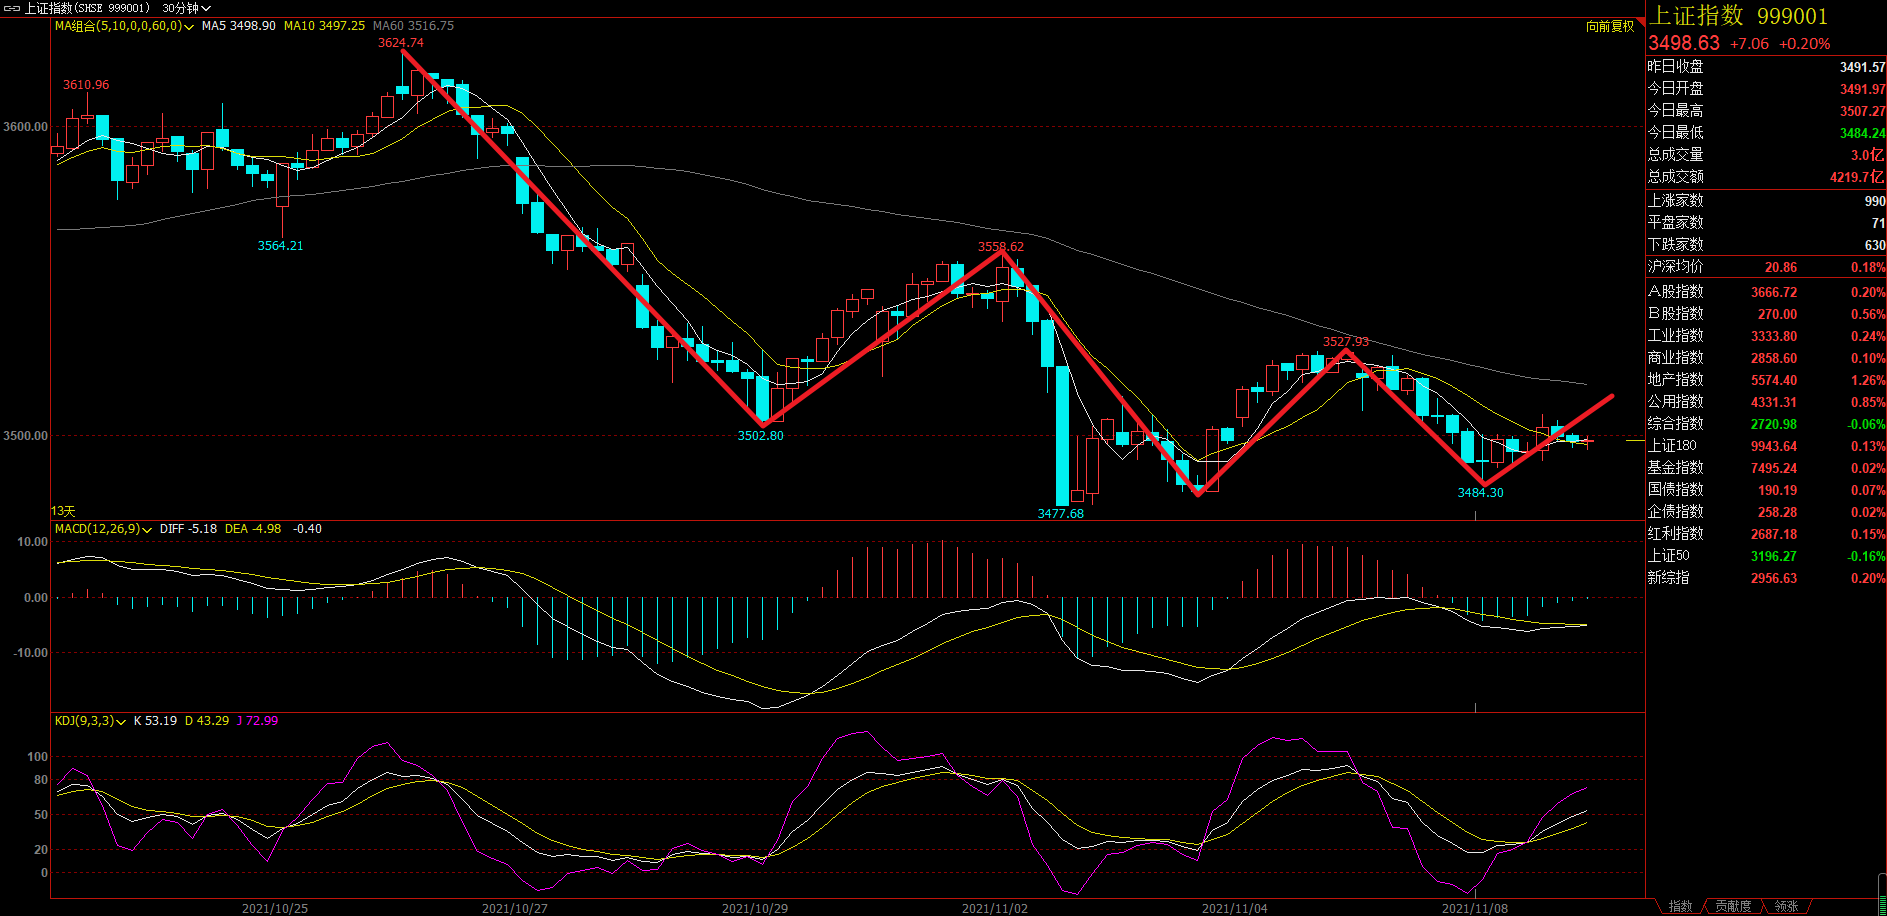Open the 30分钟 period dropdown
Viewport: 1887px width, 916px height.
click(186, 8)
